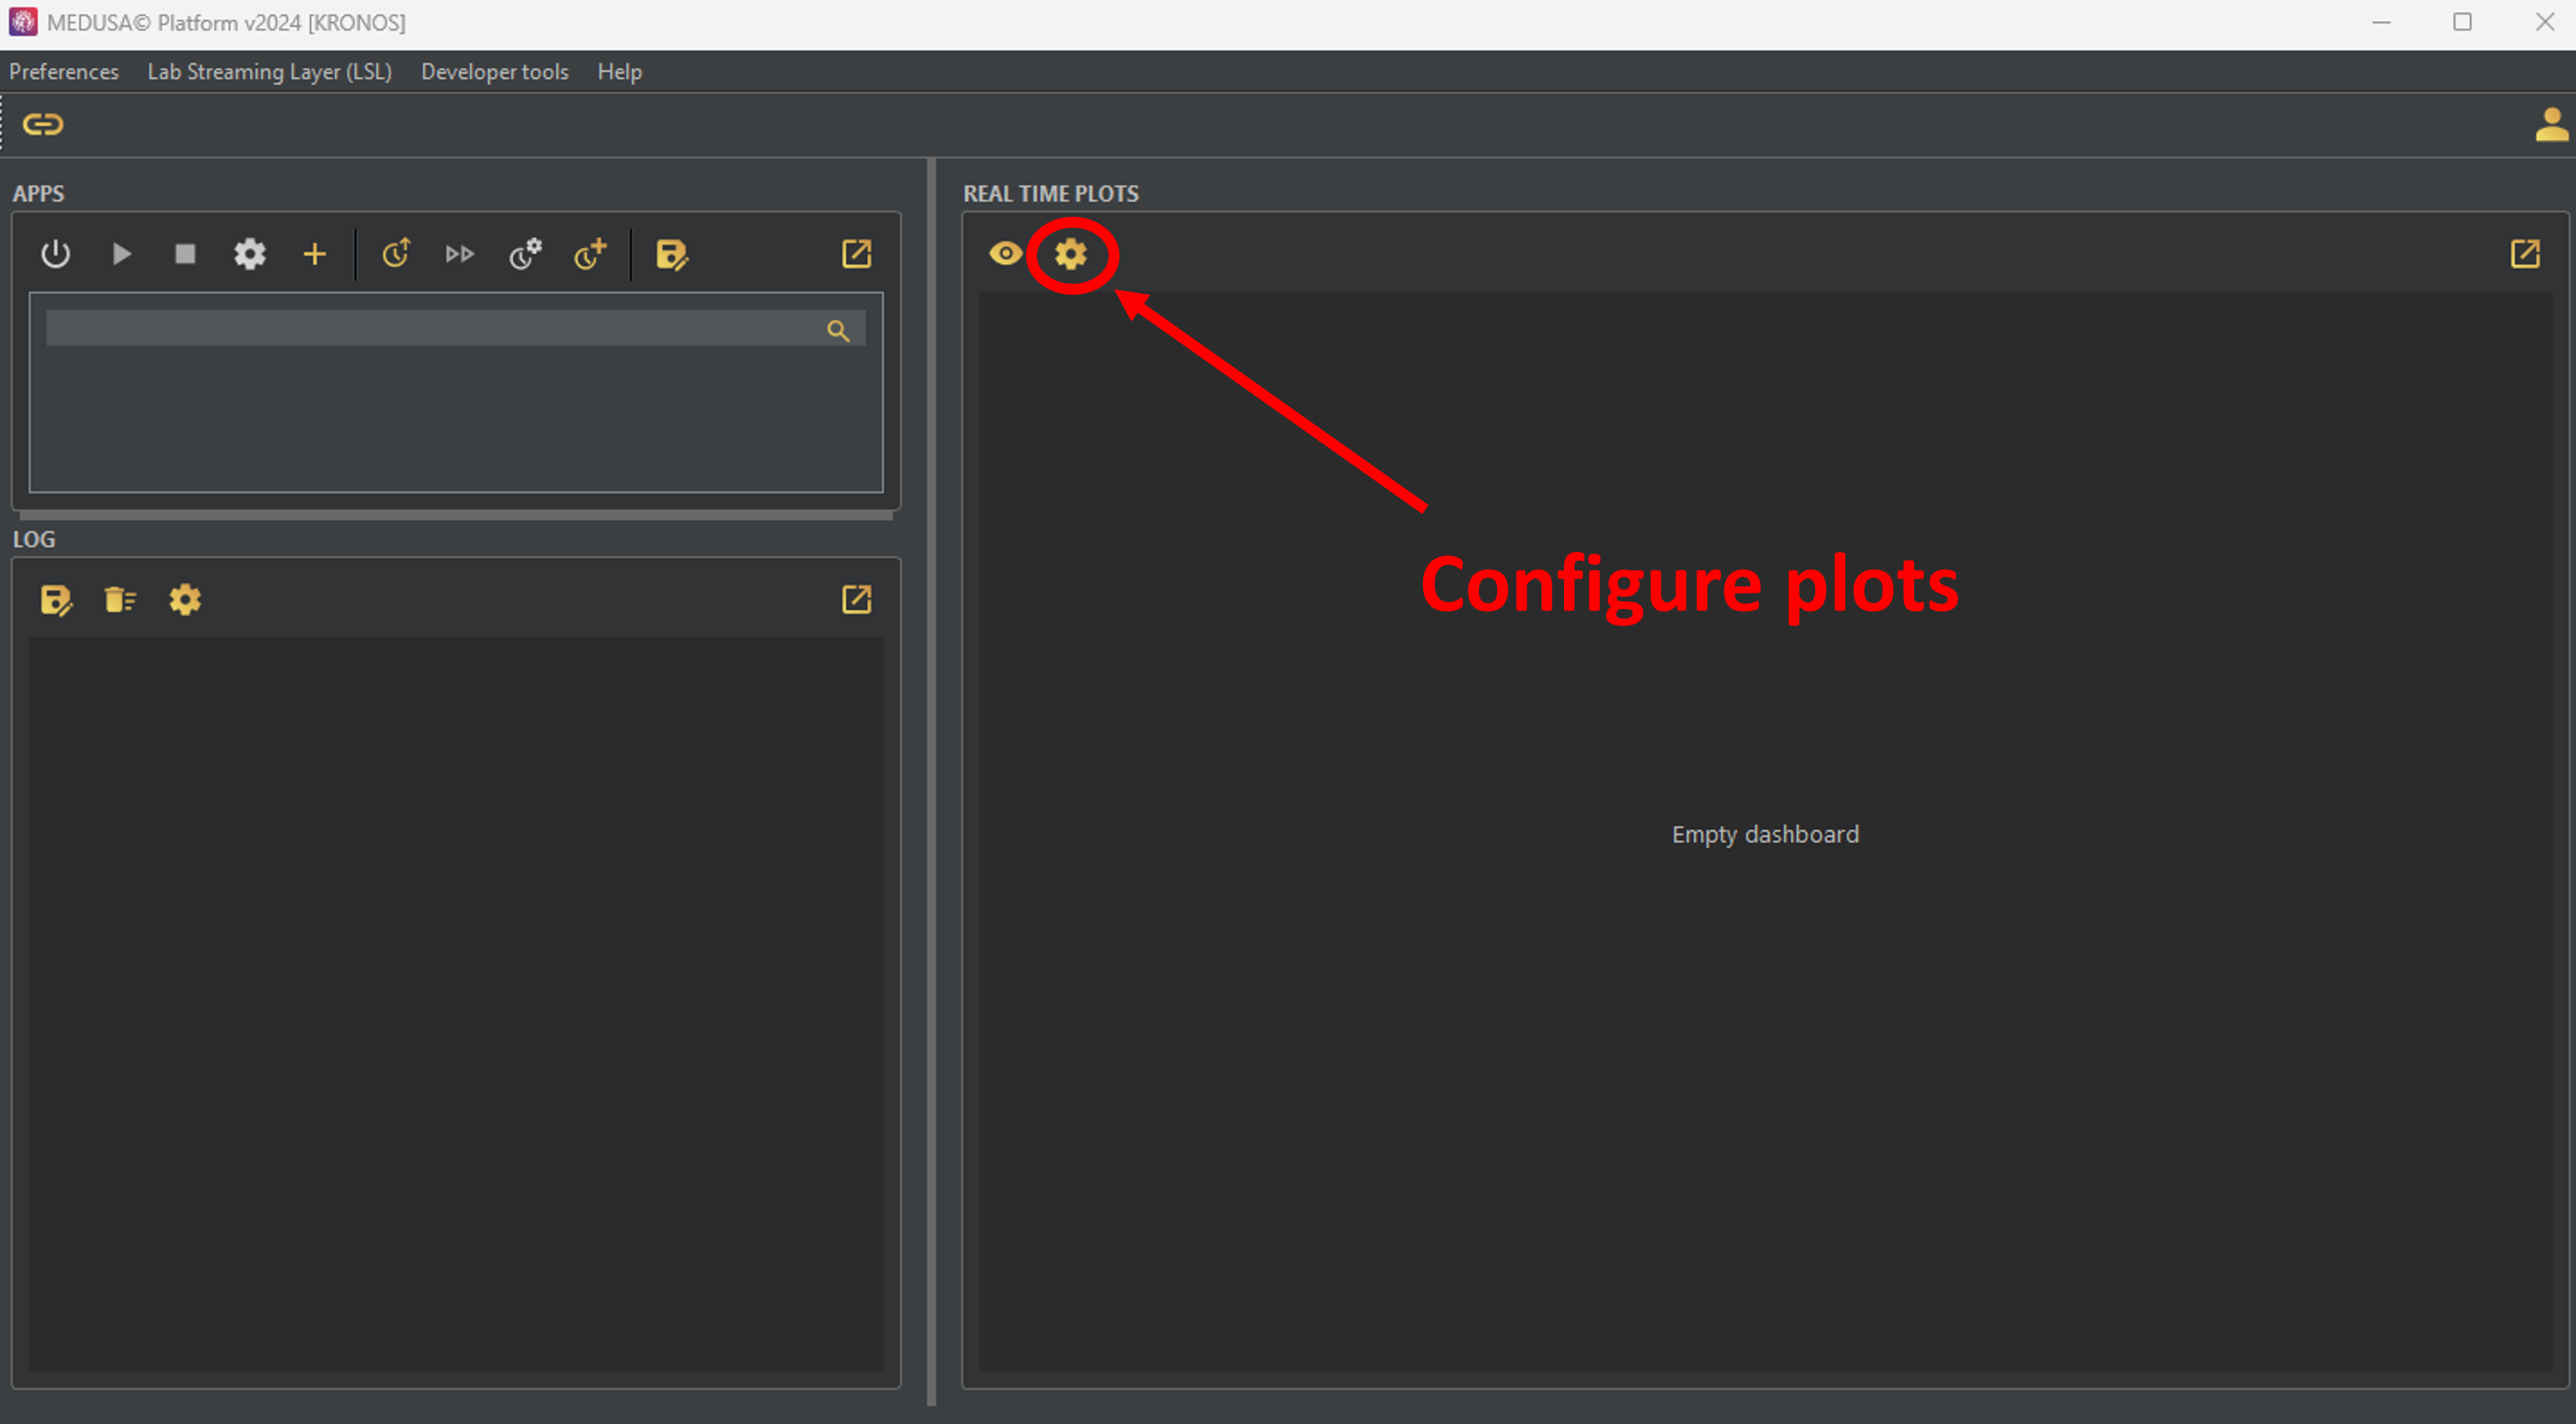Click the fast-forward session icon
The width and height of the screenshot is (2576, 1424).
coord(460,254)
